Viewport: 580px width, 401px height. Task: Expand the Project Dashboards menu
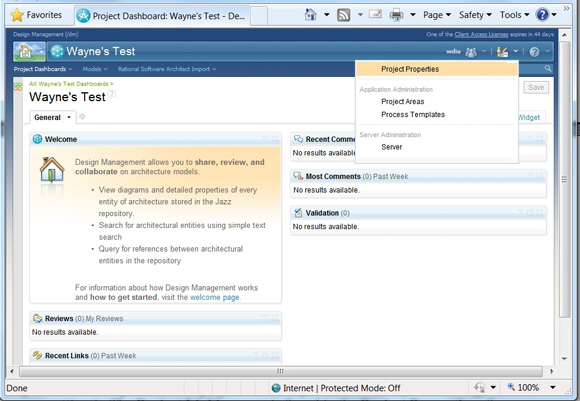43,69
